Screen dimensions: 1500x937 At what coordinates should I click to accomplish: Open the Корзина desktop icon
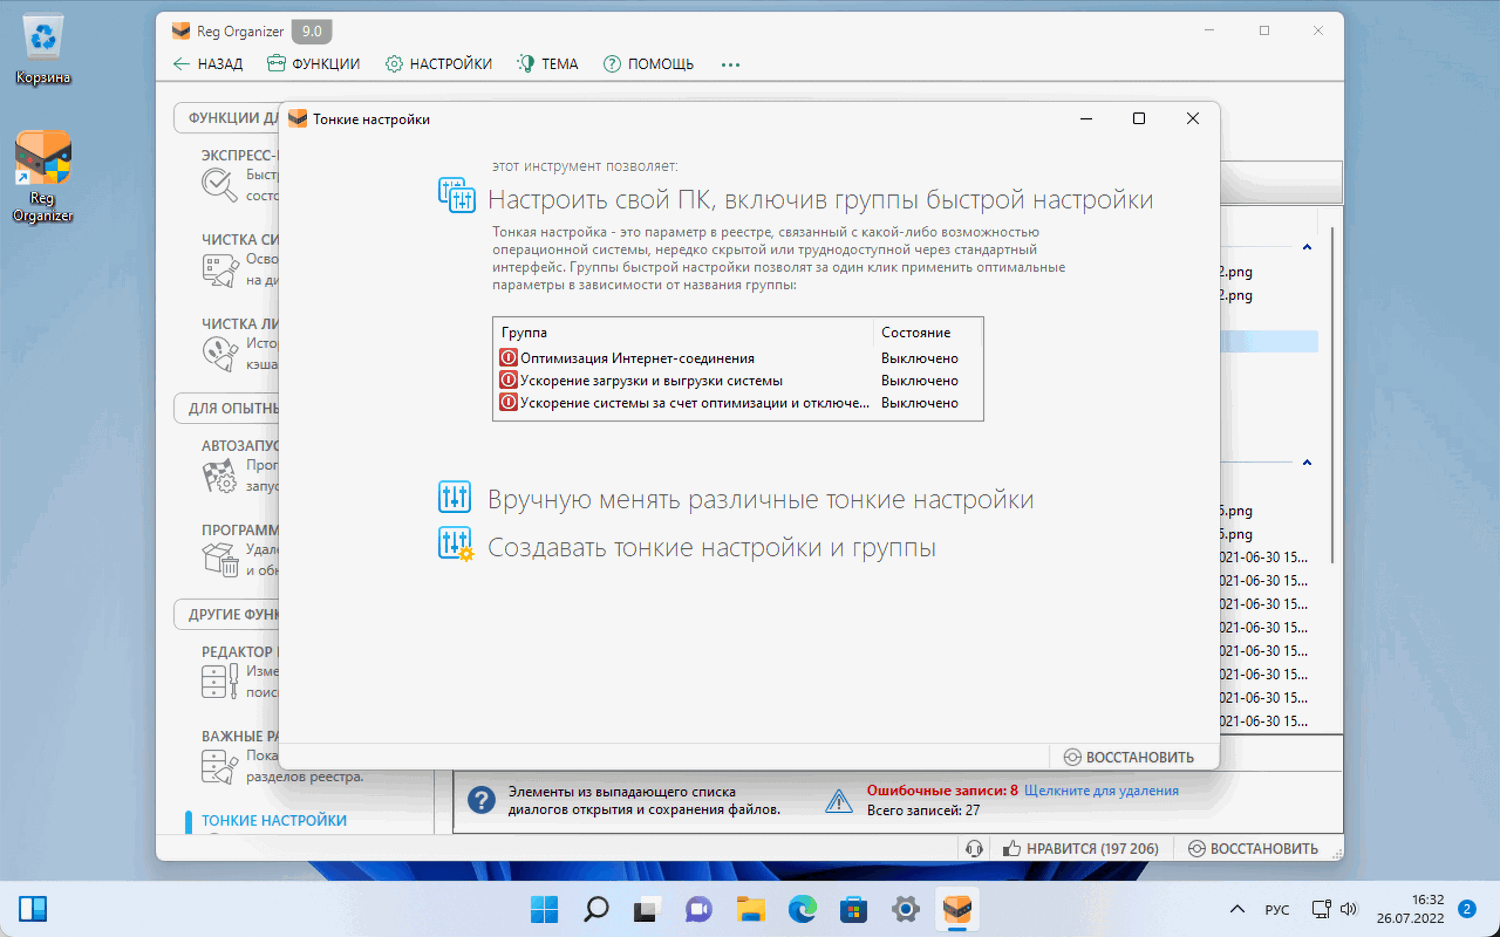coord(43,50)
